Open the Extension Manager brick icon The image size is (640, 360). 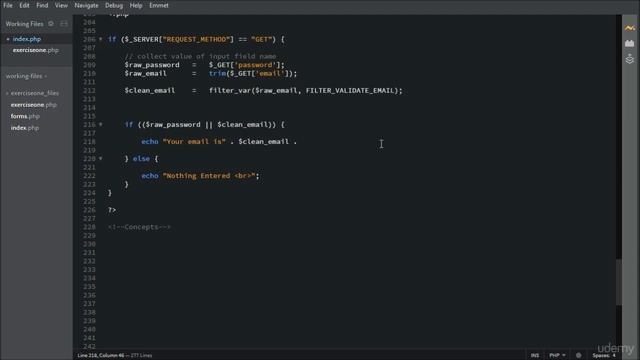(629, 43)
